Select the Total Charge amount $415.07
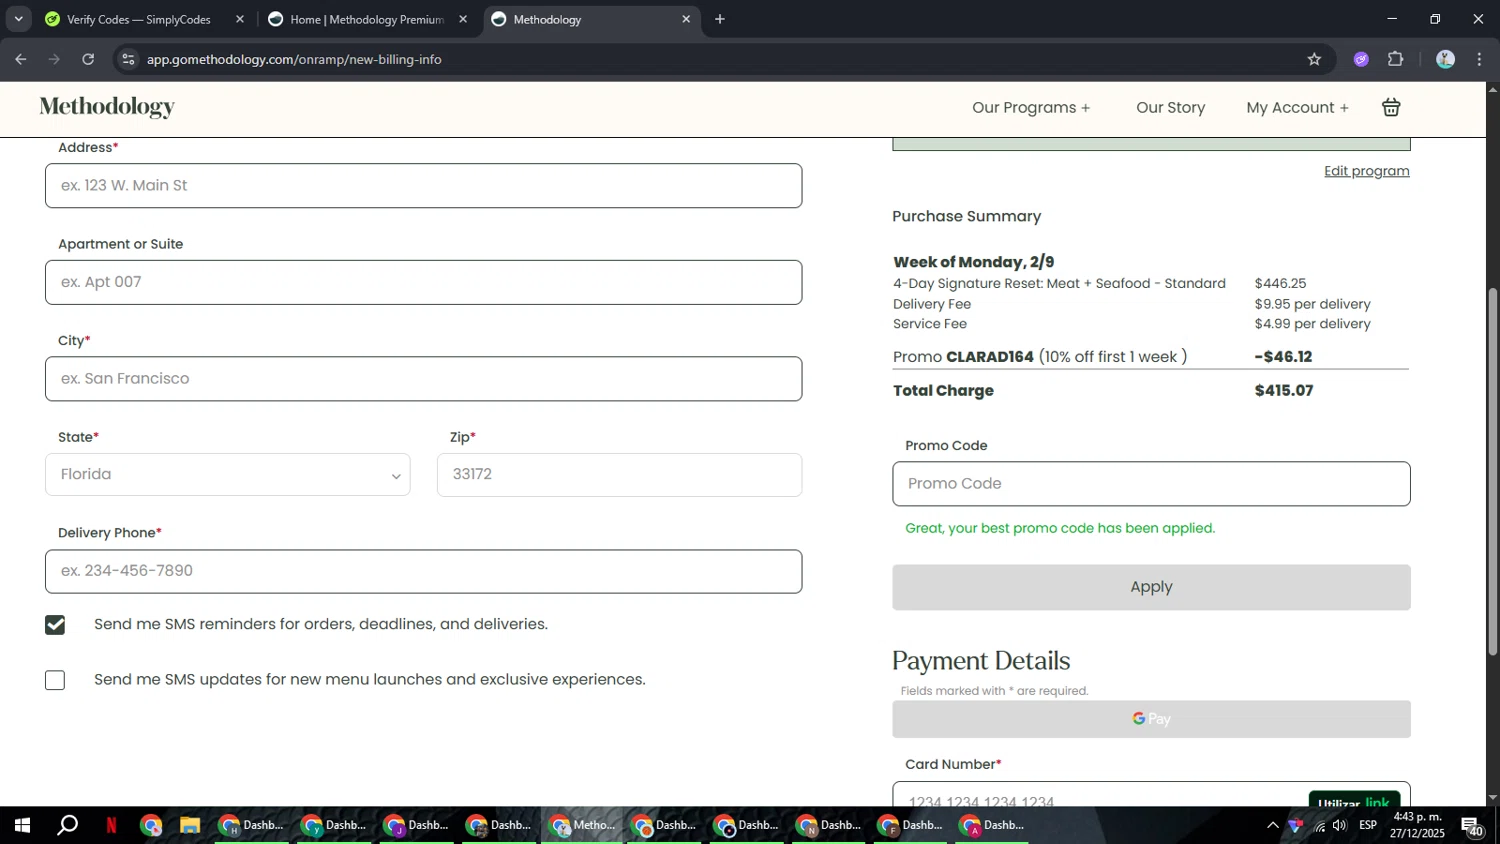The width and height of the screenshot is (1500, 844). point(1284,391)
